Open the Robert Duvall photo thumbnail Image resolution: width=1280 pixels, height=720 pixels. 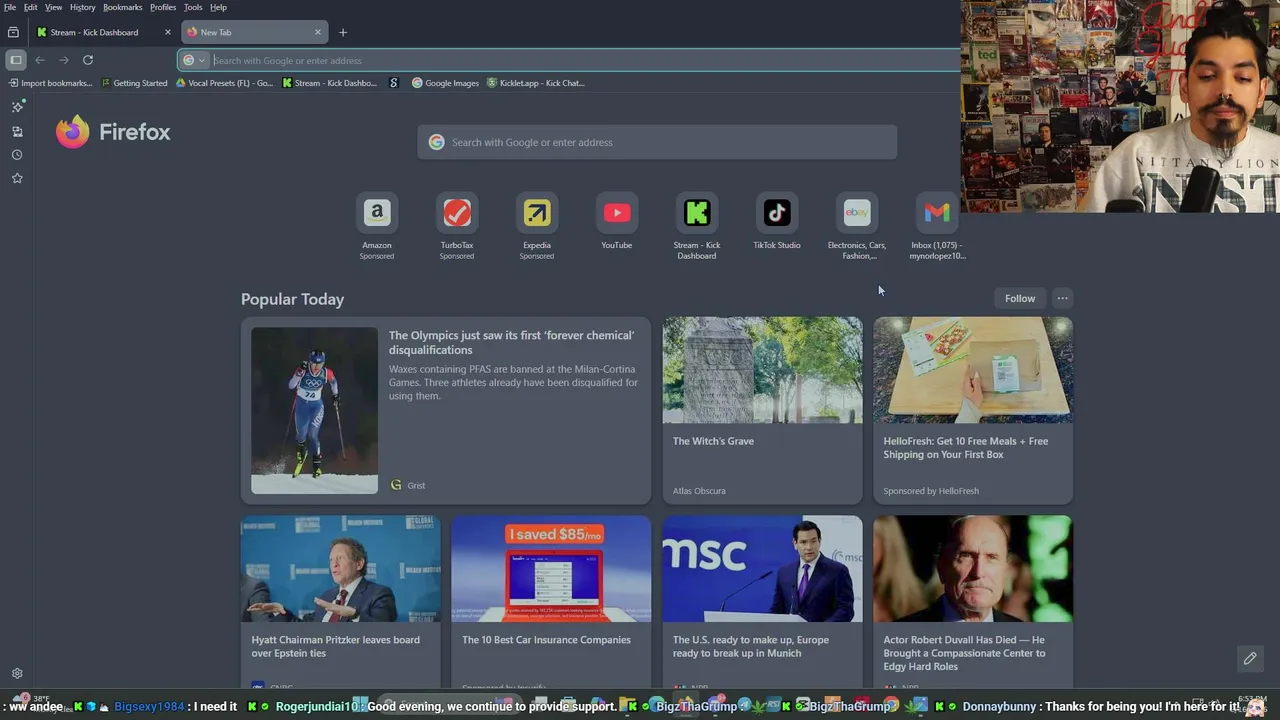coord(973,569)
